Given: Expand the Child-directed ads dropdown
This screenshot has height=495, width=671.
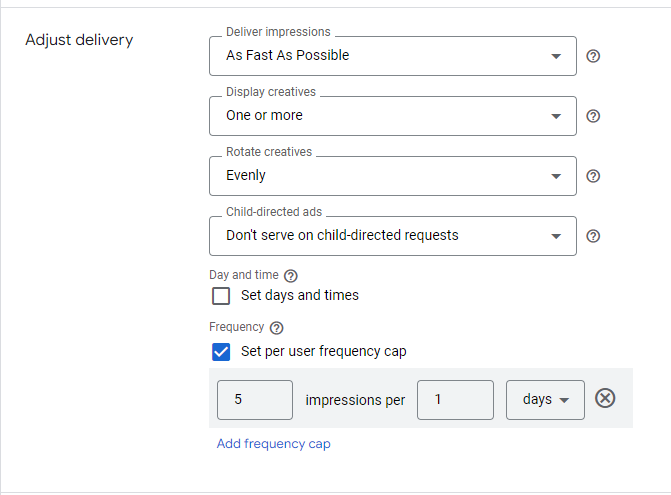Looking at the screenshot, I should [392, 236].
